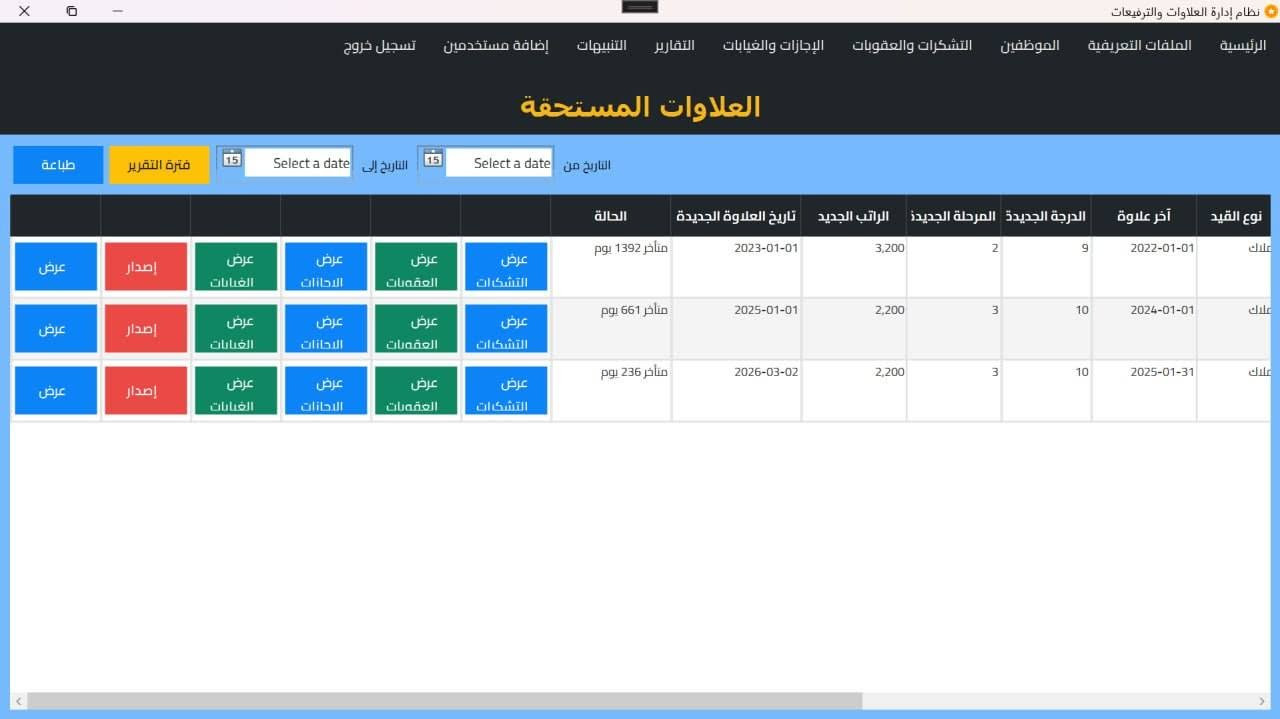Click the 'نوع القيد' column header
Viewport: 1280px width, 719px height.
coord(1234,216)
